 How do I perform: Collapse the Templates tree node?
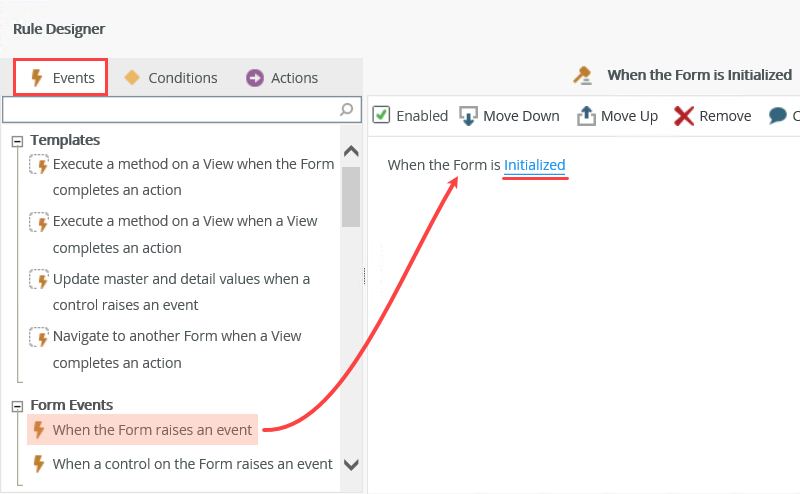(x=17, y=141)
